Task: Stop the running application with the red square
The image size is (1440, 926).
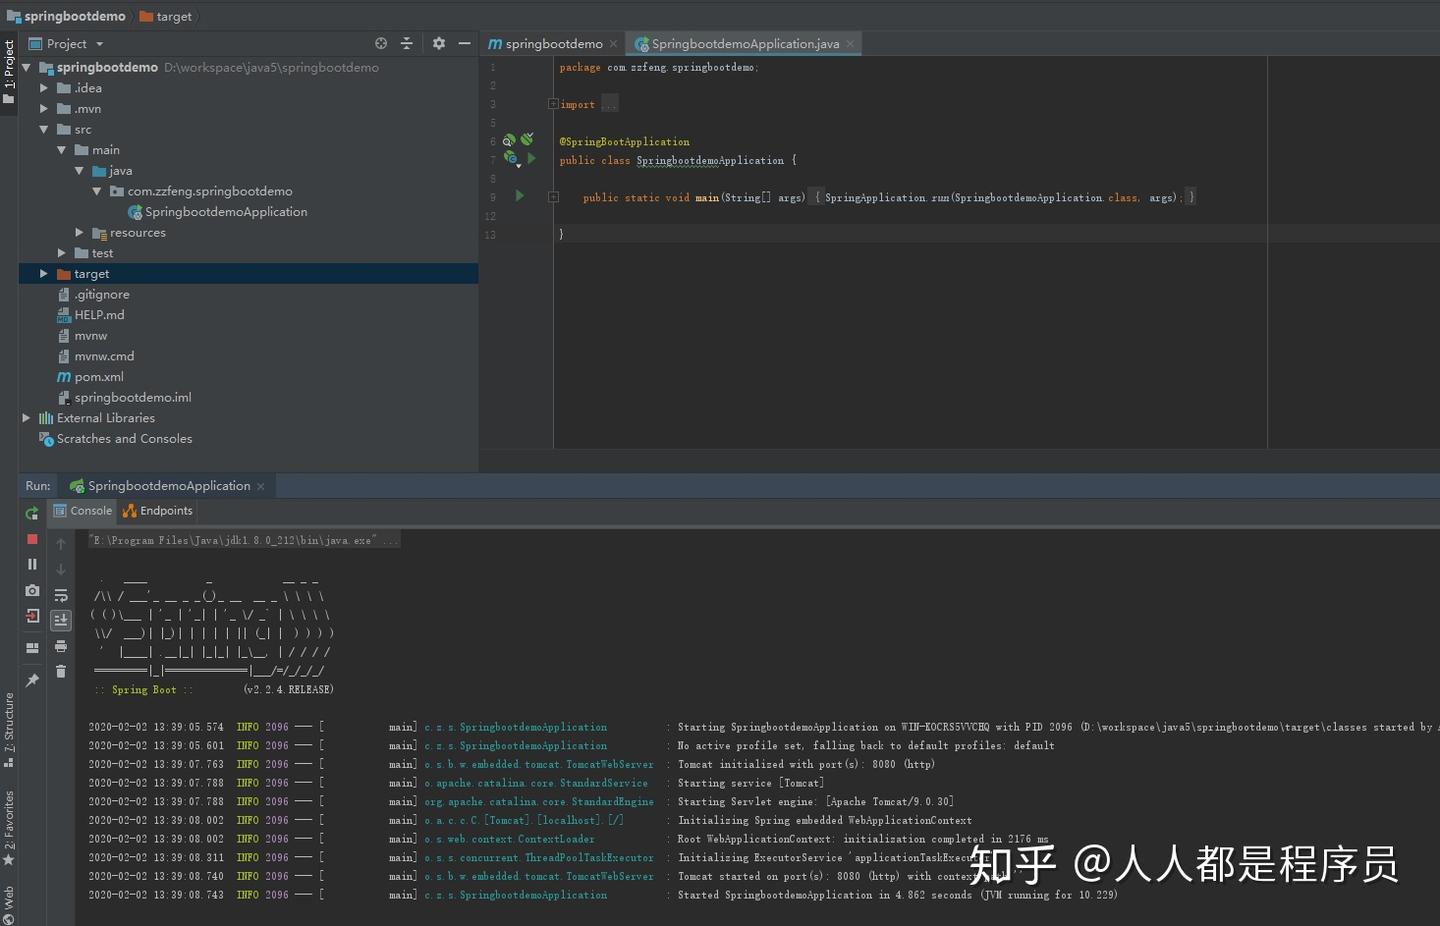Action: tap(32, 539)
